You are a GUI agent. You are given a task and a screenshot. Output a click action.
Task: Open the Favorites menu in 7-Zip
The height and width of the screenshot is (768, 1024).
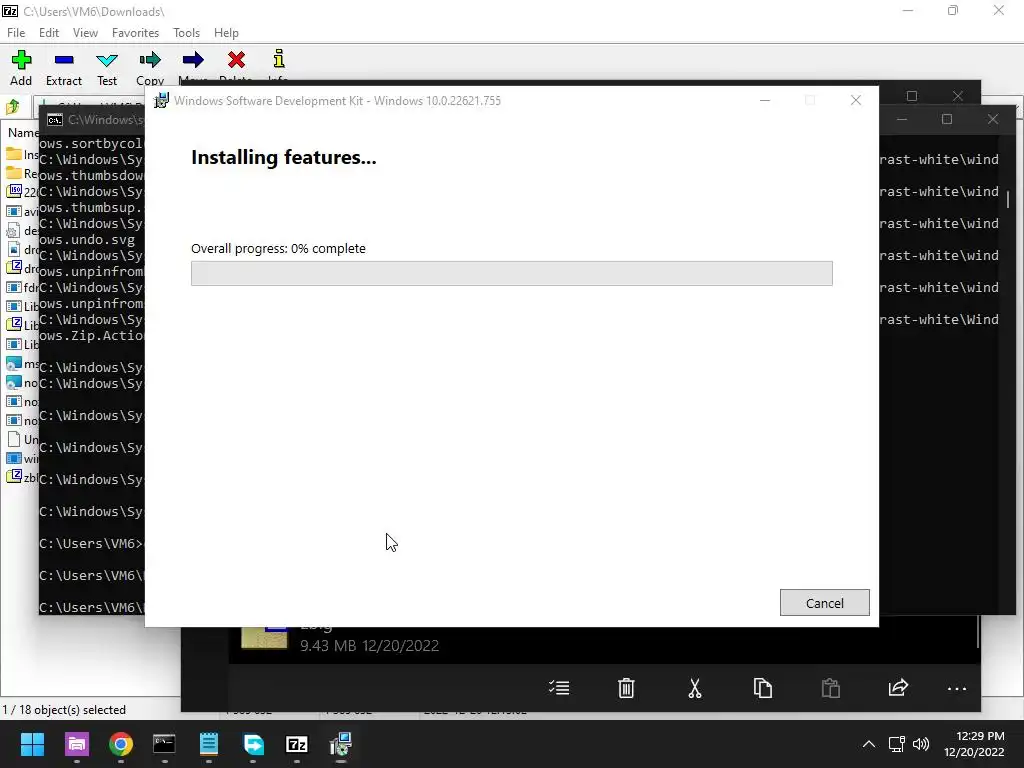coord(135,33)
